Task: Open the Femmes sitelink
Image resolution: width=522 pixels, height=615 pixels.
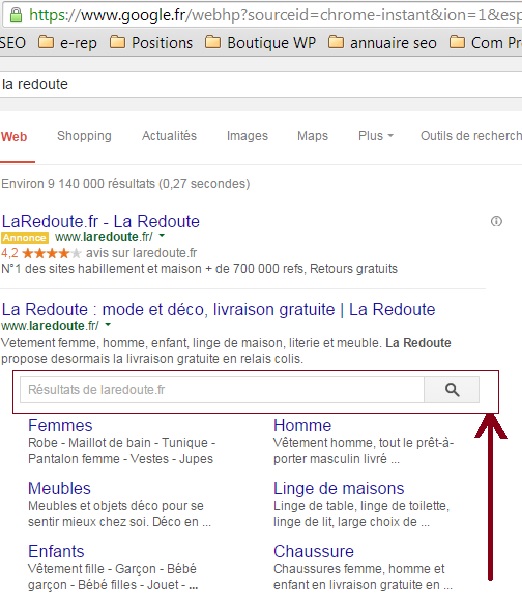Action: coord(60,426)
